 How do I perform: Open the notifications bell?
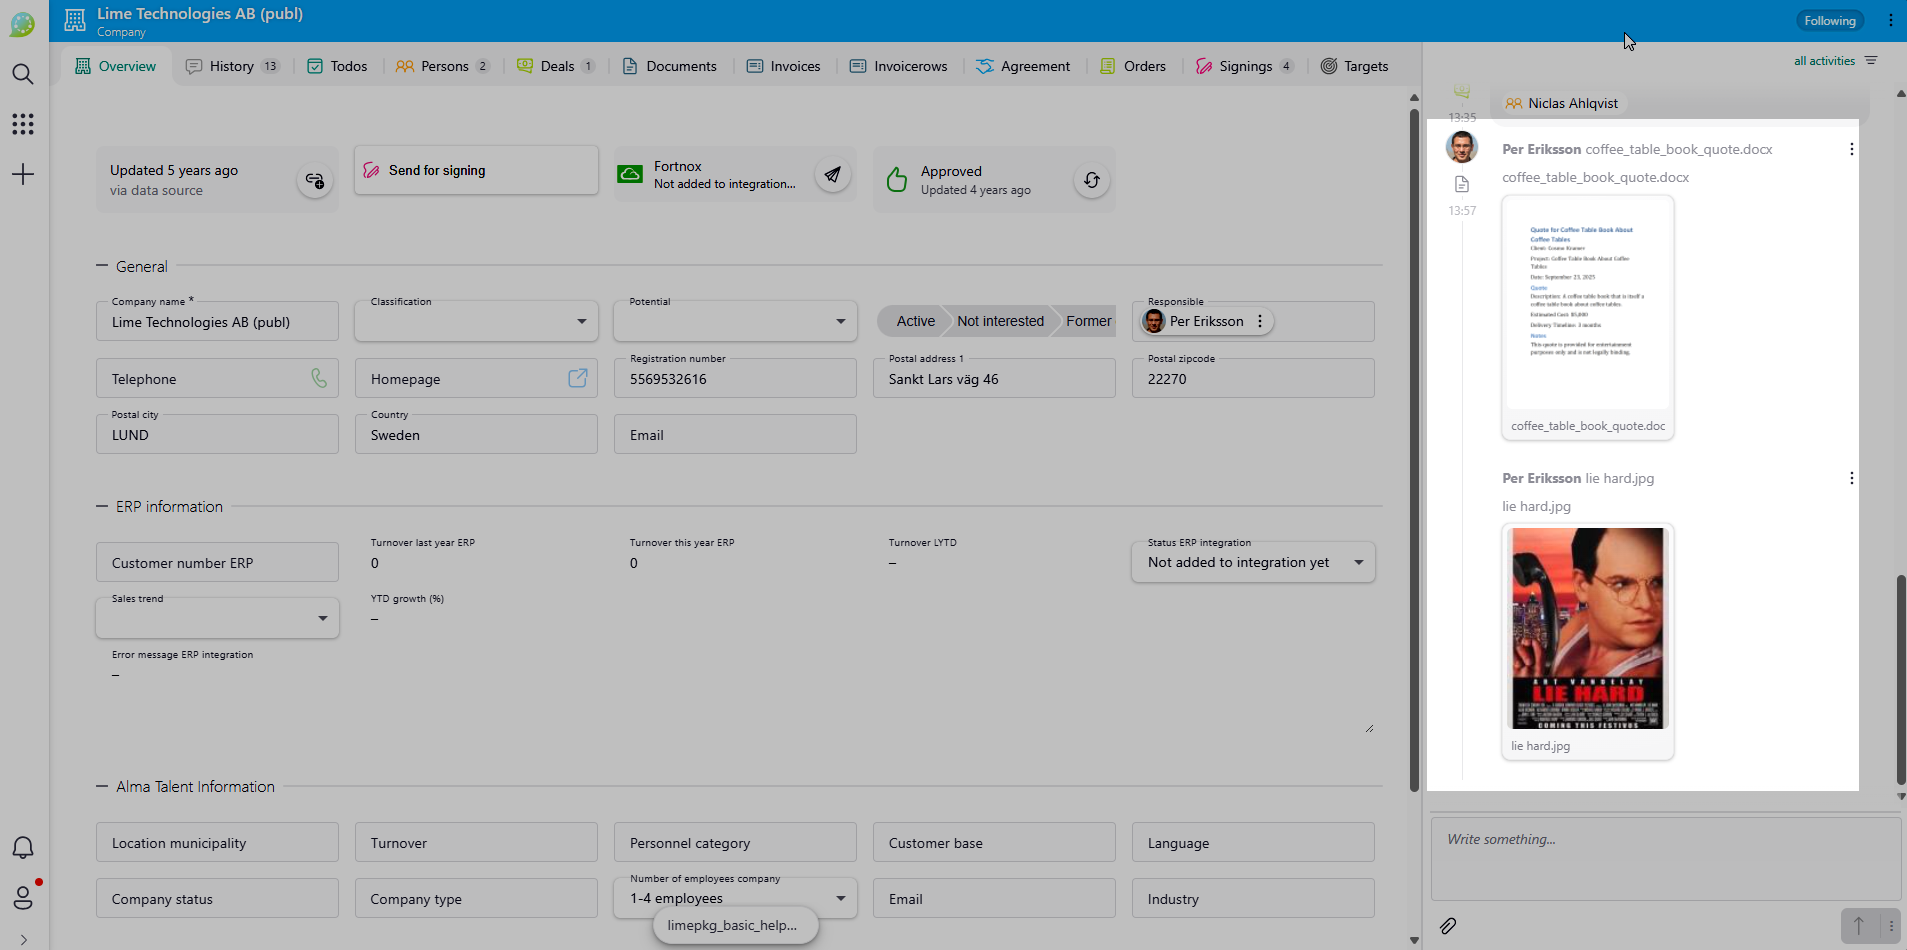coord(23,848)
